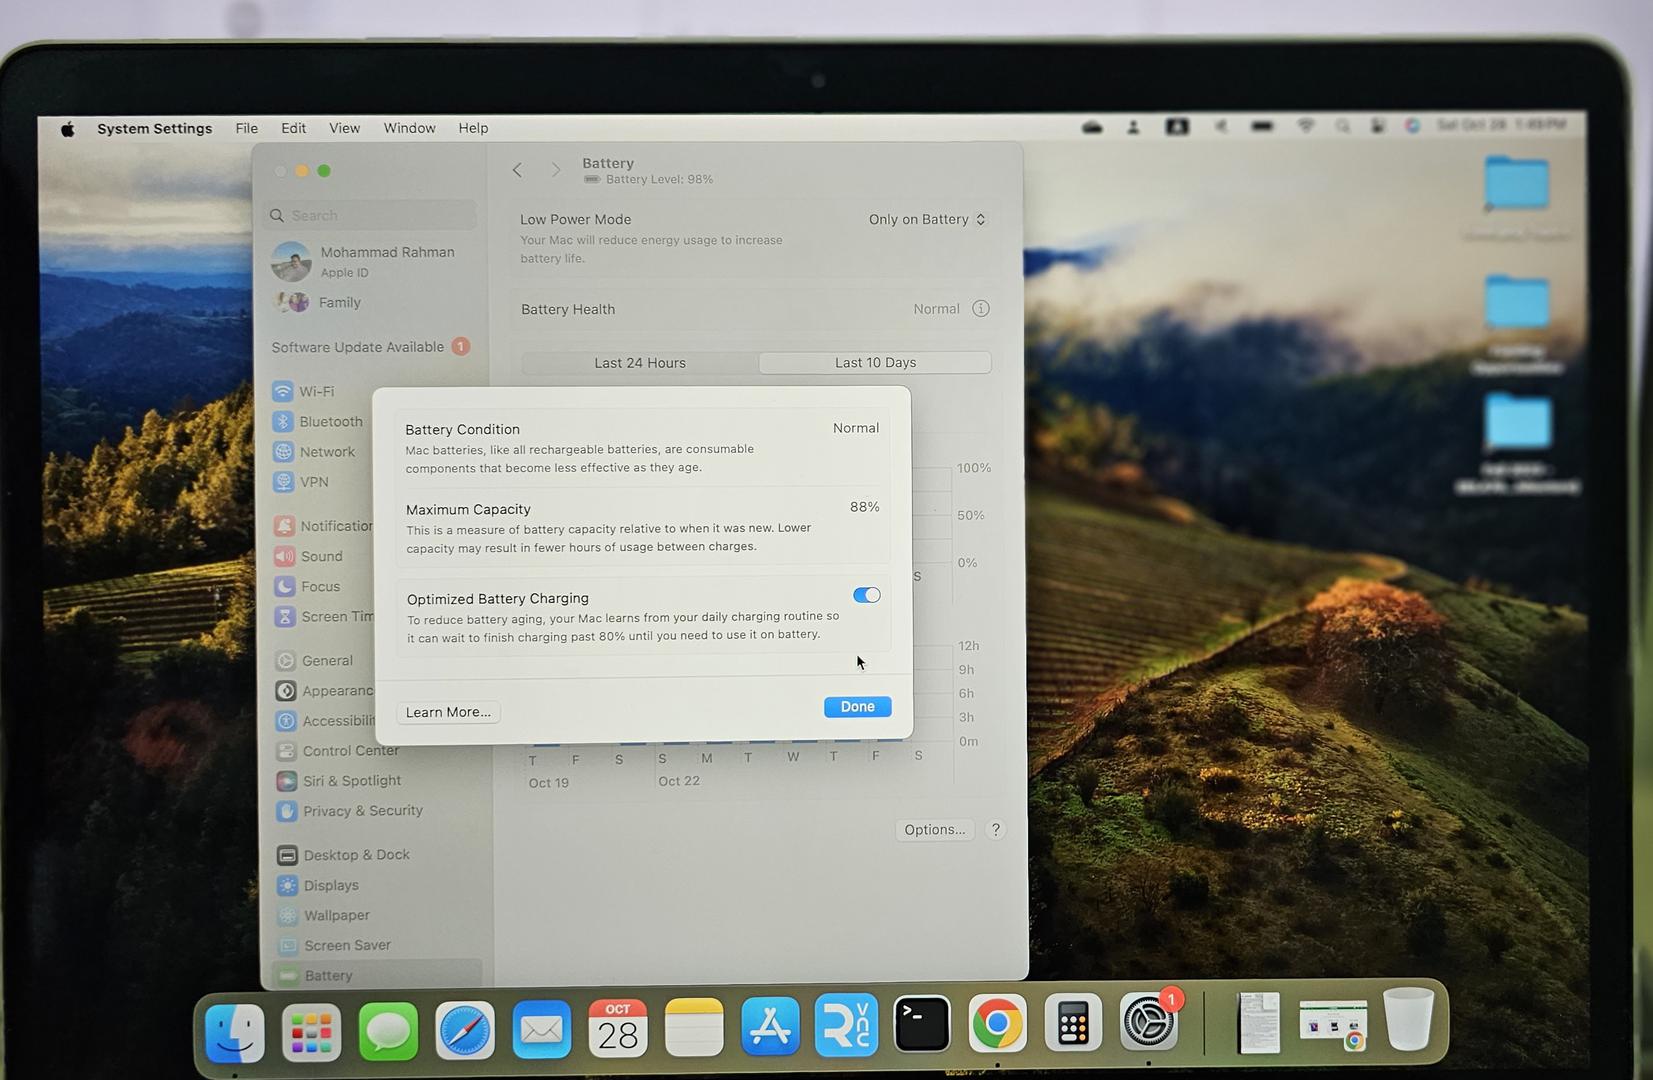Open the System Settings menu
This screenshot has height=1080, width=1653.
[x=154, y=128]
